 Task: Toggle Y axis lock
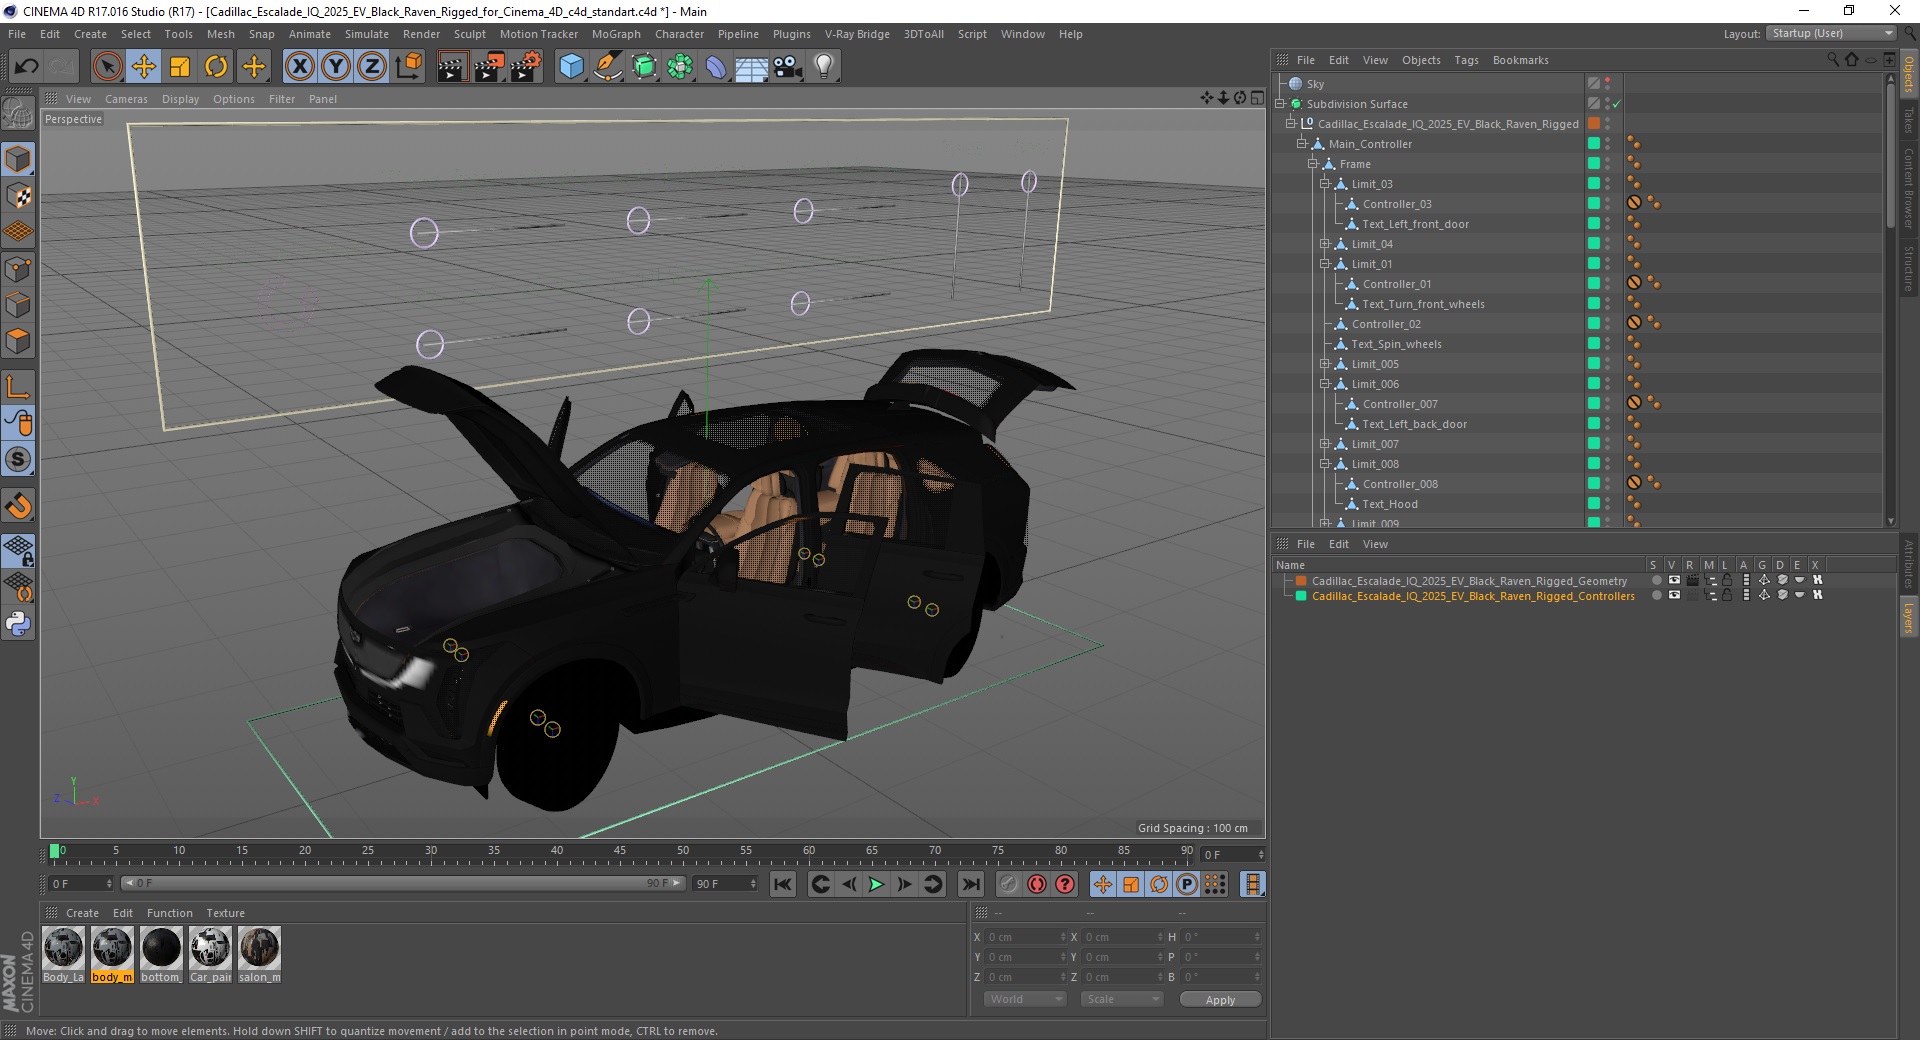pos(336,67)
